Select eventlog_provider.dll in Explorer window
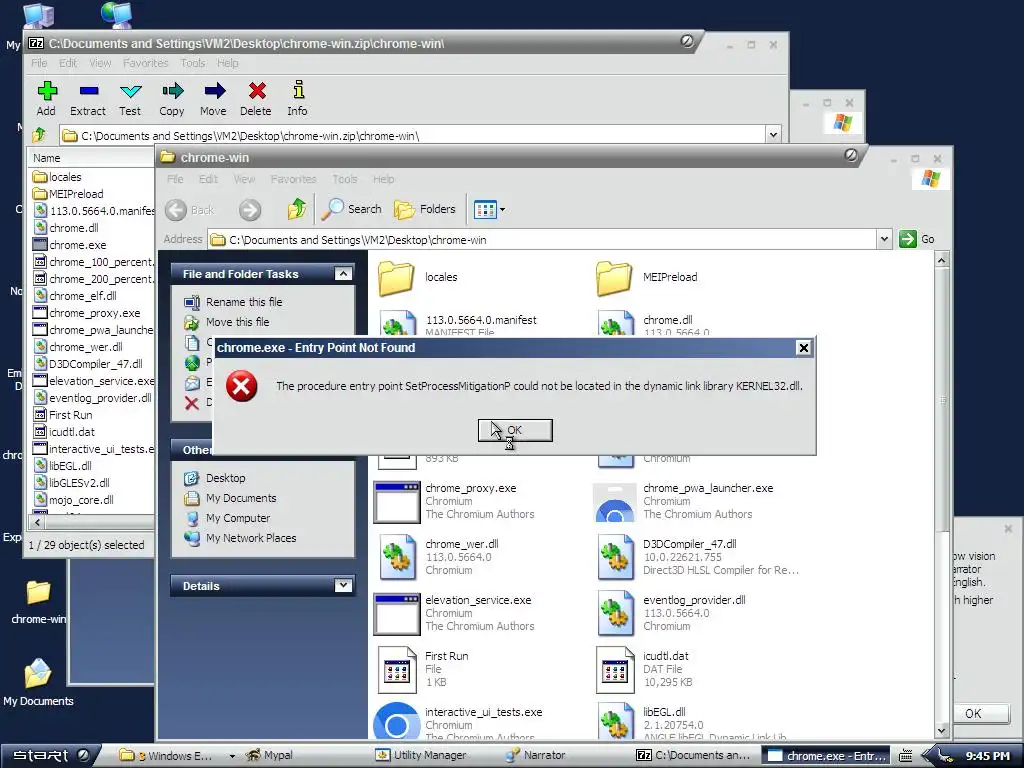This screenshot has height=768, width=1024. 671,613
